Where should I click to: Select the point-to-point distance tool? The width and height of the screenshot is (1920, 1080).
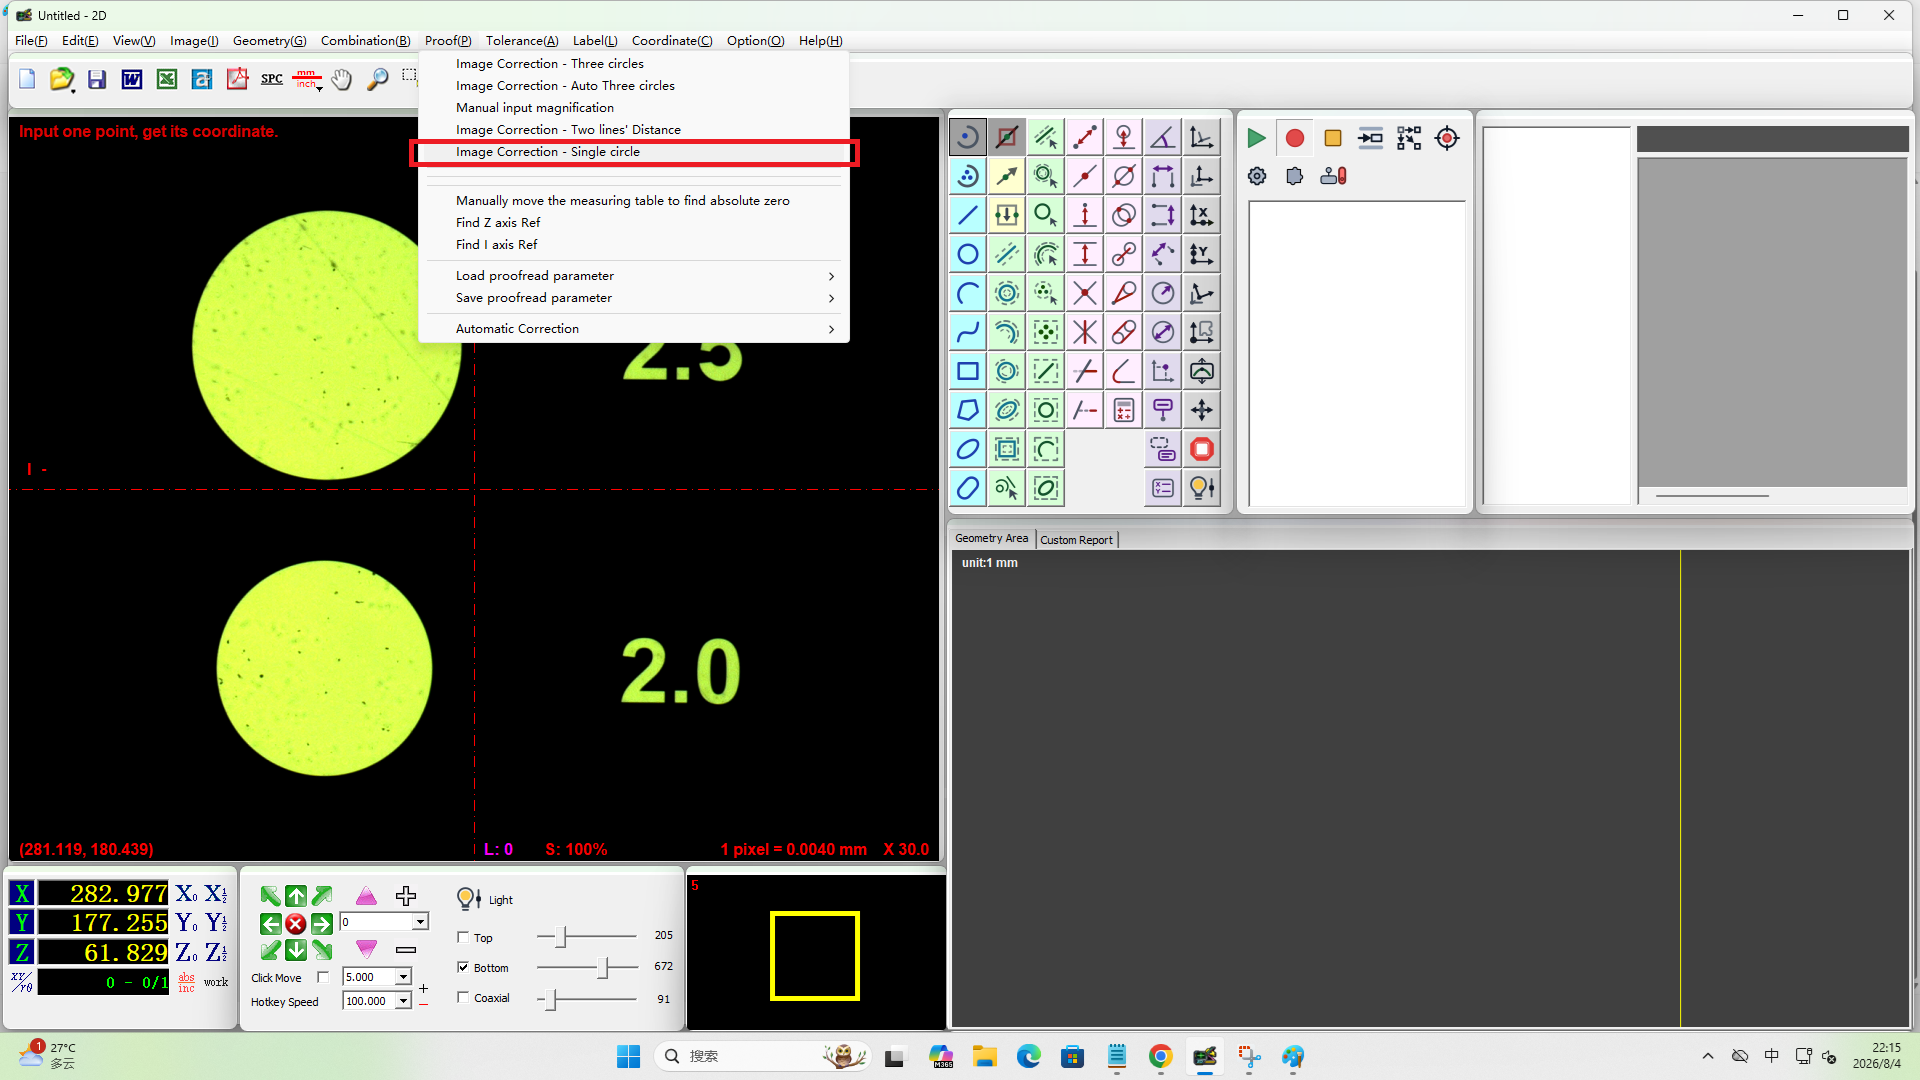point(1085,137)
